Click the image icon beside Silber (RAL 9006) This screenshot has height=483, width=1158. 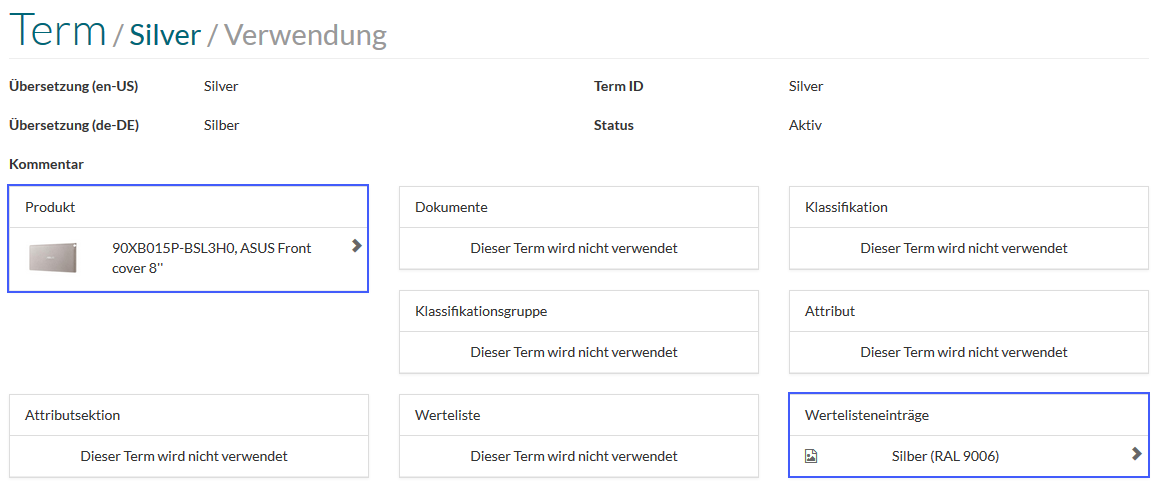click(810, 457)
